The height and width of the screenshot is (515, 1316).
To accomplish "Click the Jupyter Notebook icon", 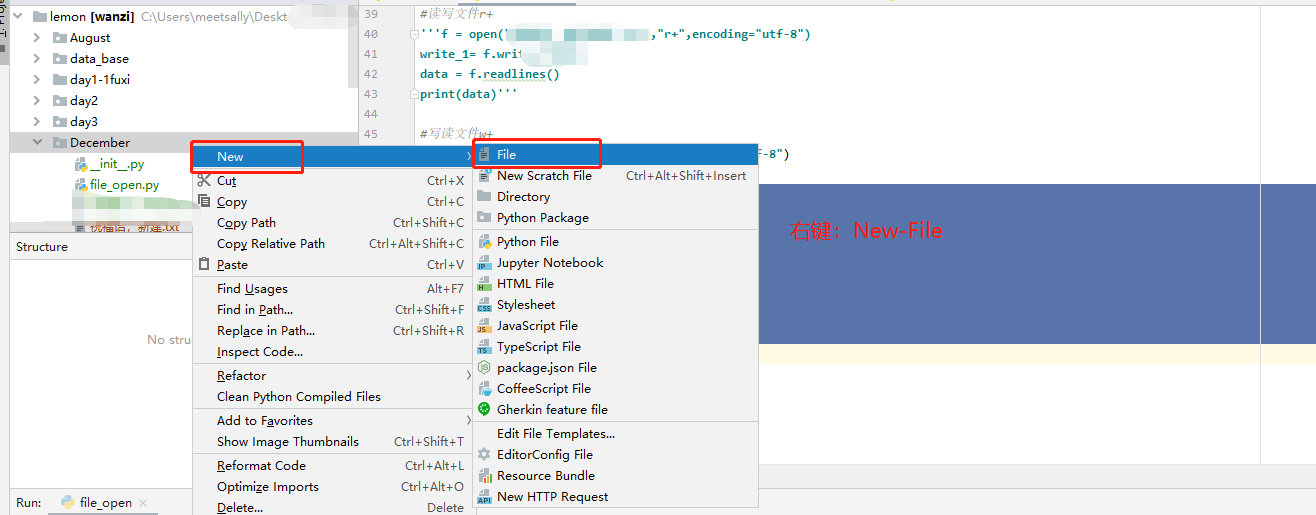I will tap(484, 263).
